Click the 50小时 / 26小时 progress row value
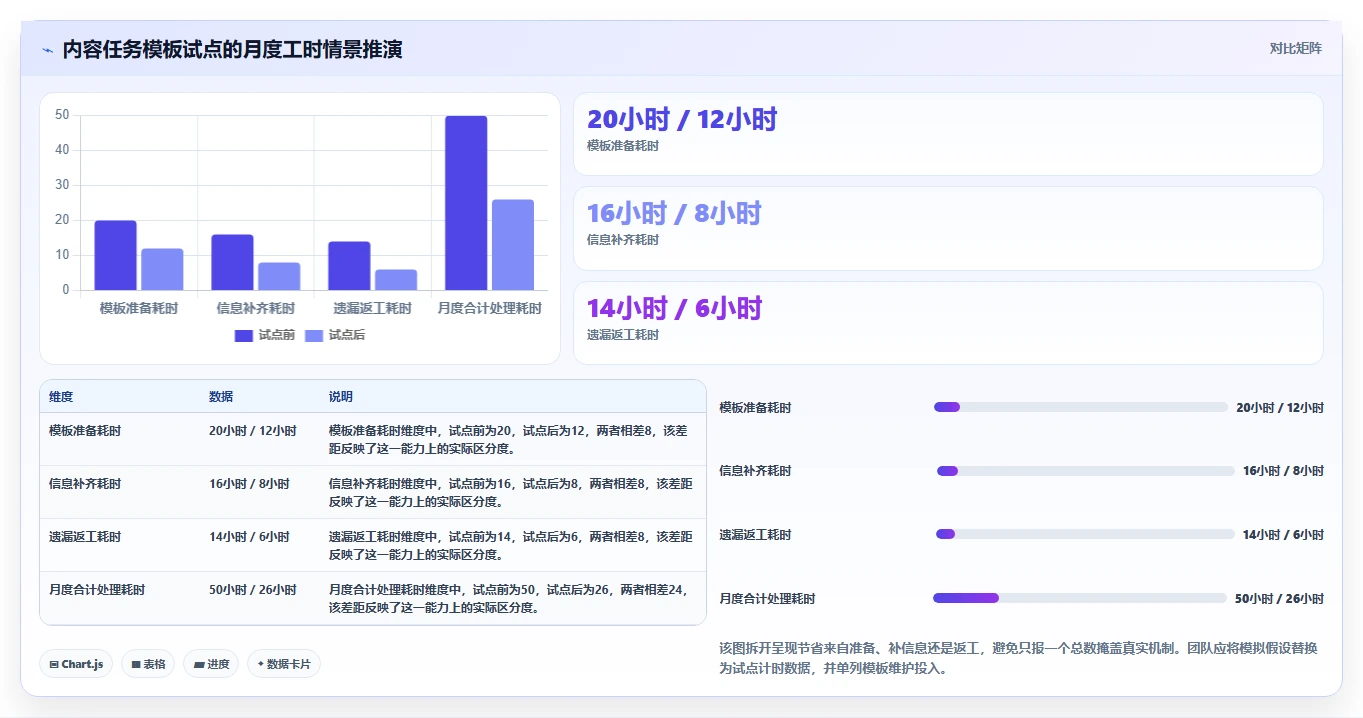The width and height of the screenshot is (1363, 718). (x=1279, y=599)
